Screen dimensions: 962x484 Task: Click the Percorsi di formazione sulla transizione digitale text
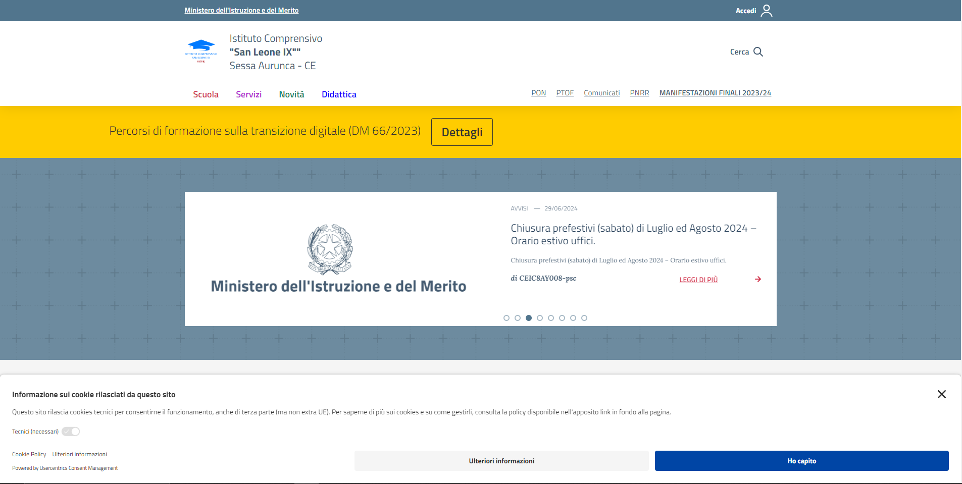pos(265,131)
